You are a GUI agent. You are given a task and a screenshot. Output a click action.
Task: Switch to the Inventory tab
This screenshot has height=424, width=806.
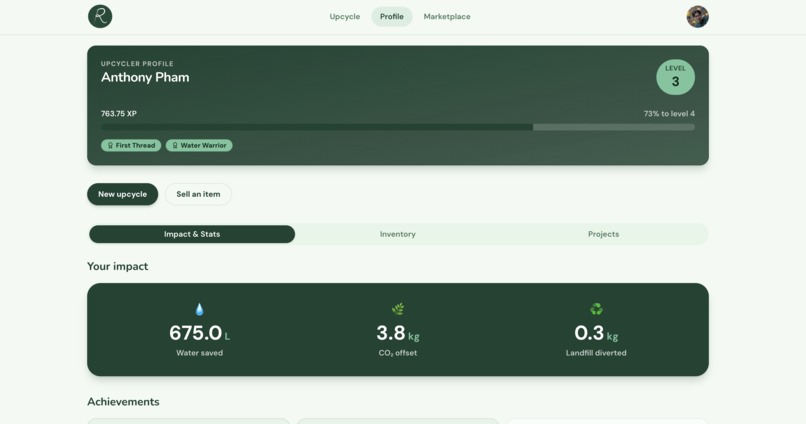pyautogui.click(x=397, y=234)
